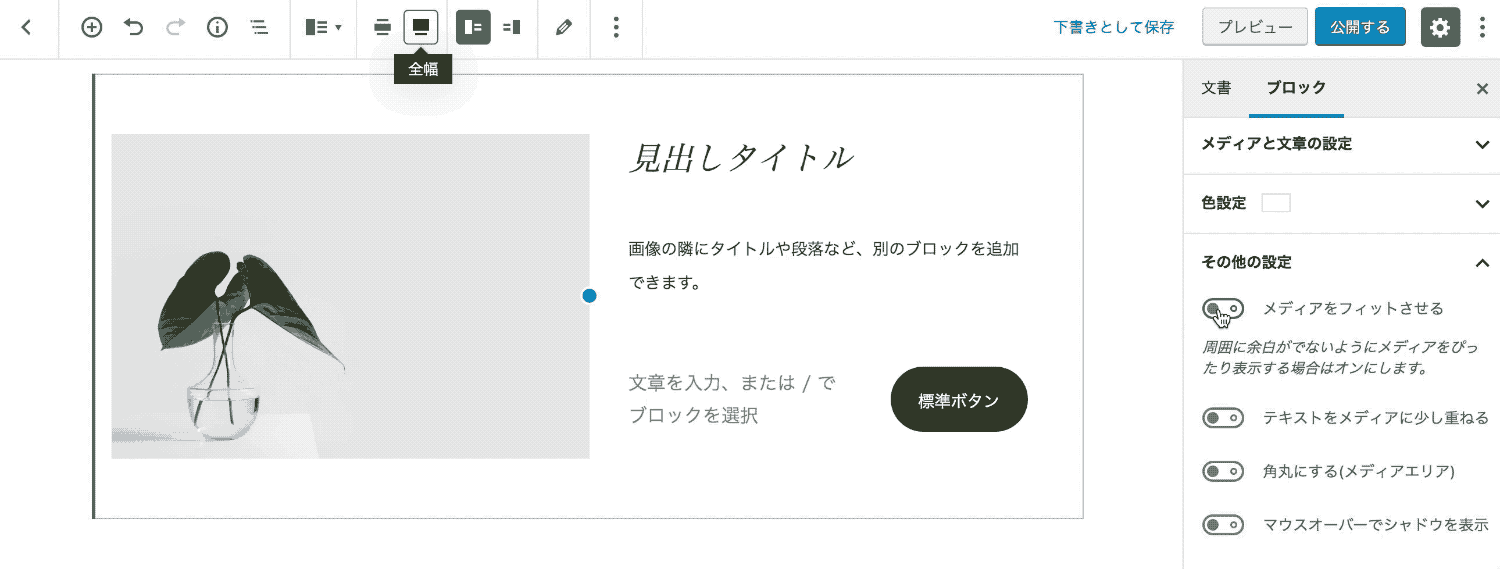Screen dimensions: 1500x569
Task: Open the content info icon
Action: 217,28
